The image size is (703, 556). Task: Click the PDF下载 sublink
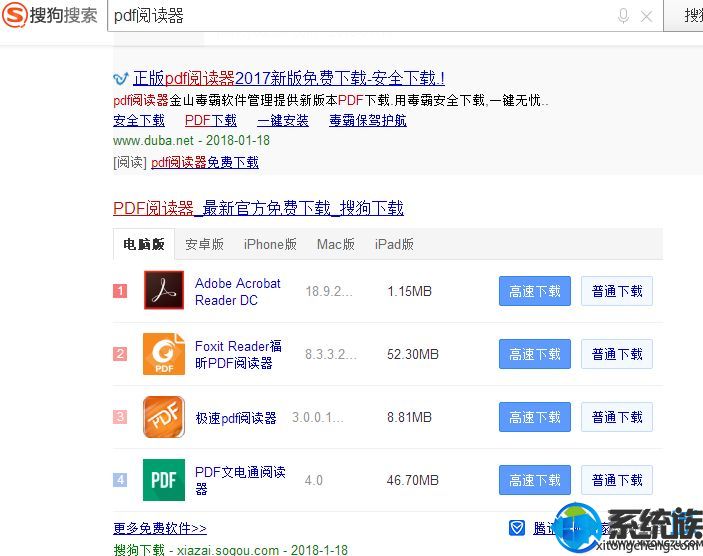pyautogui.click(x=211, y=120)
